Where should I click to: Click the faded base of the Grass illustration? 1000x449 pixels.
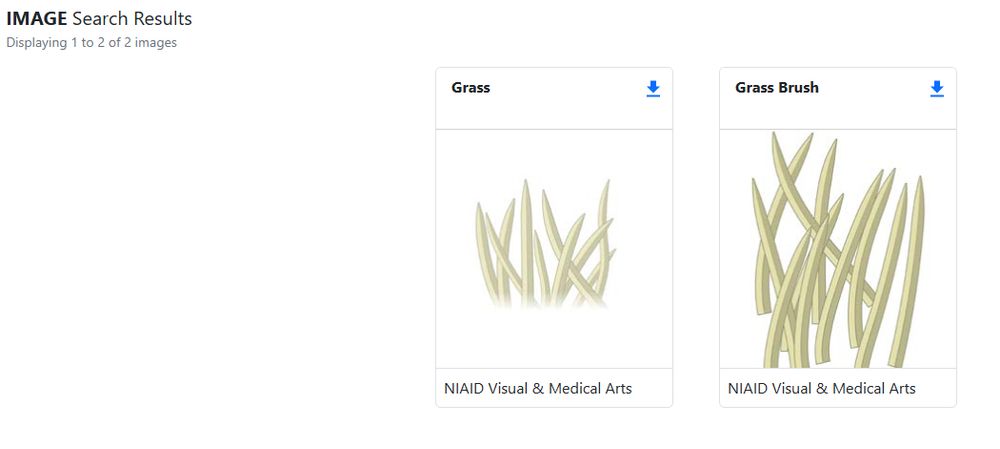[543, 300]
